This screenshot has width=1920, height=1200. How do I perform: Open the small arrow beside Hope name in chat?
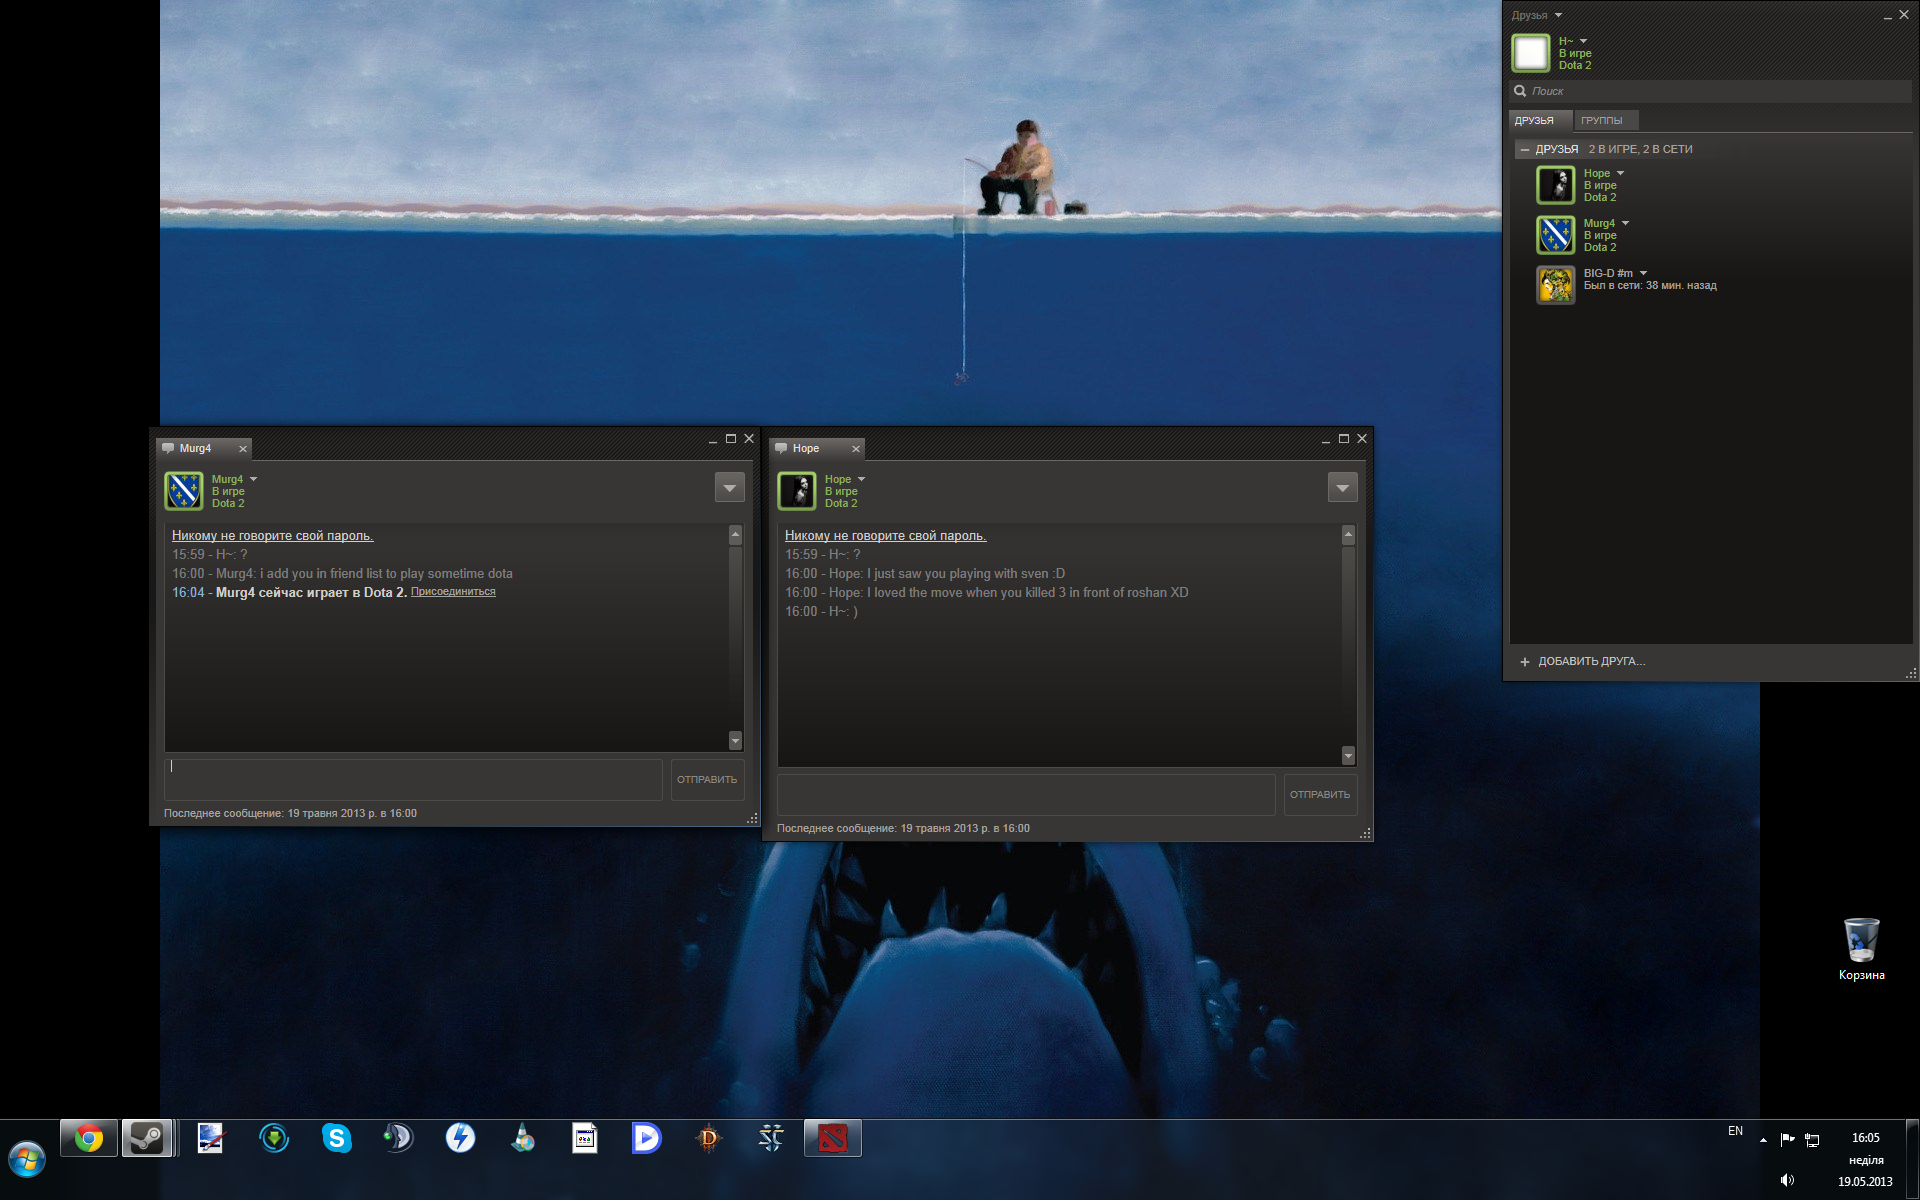click(861, 479)
